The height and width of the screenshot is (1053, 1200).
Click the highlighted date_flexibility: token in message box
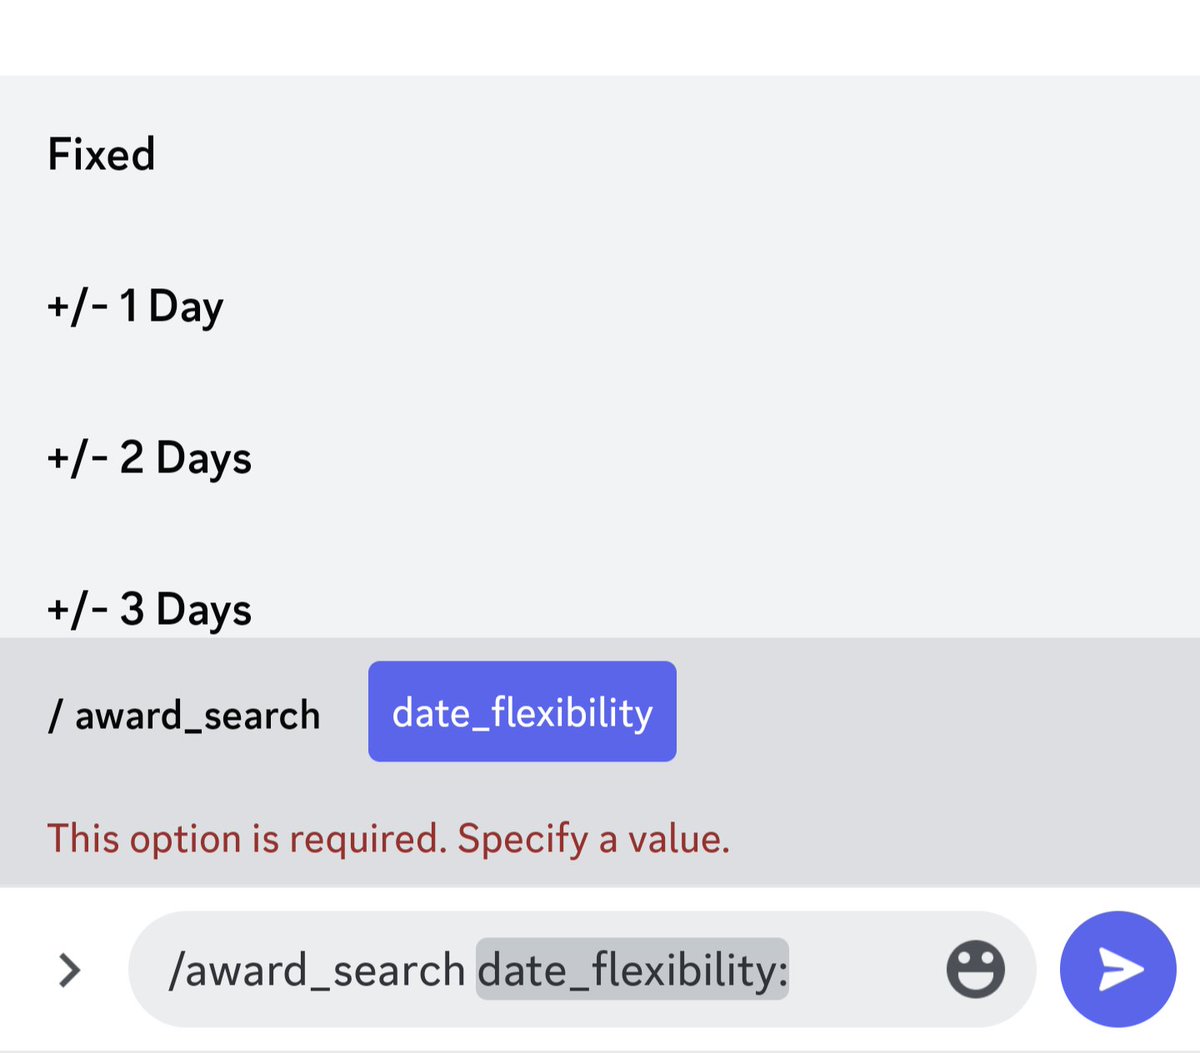tap(632, 969)
